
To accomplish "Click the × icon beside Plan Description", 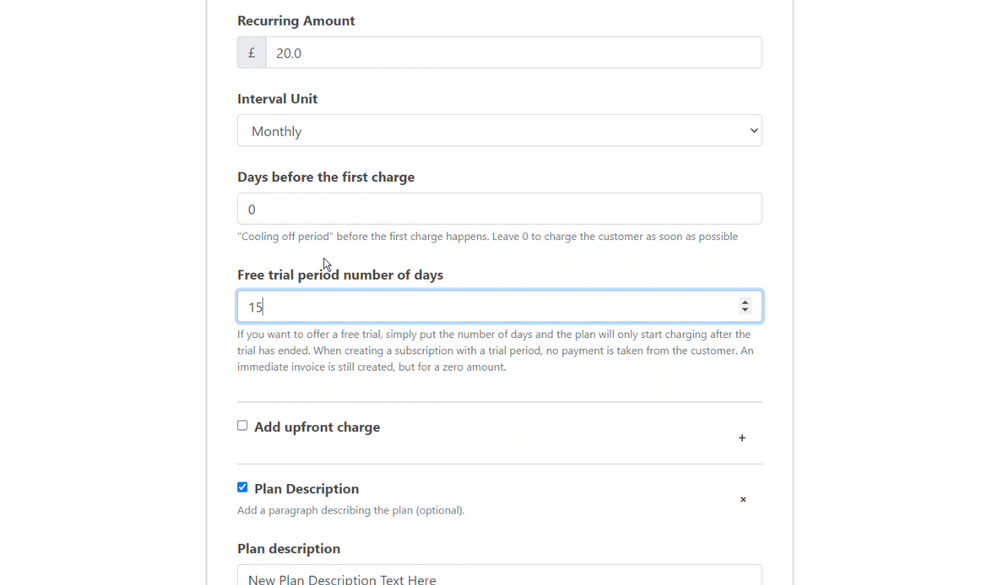I will coord(742,500).
